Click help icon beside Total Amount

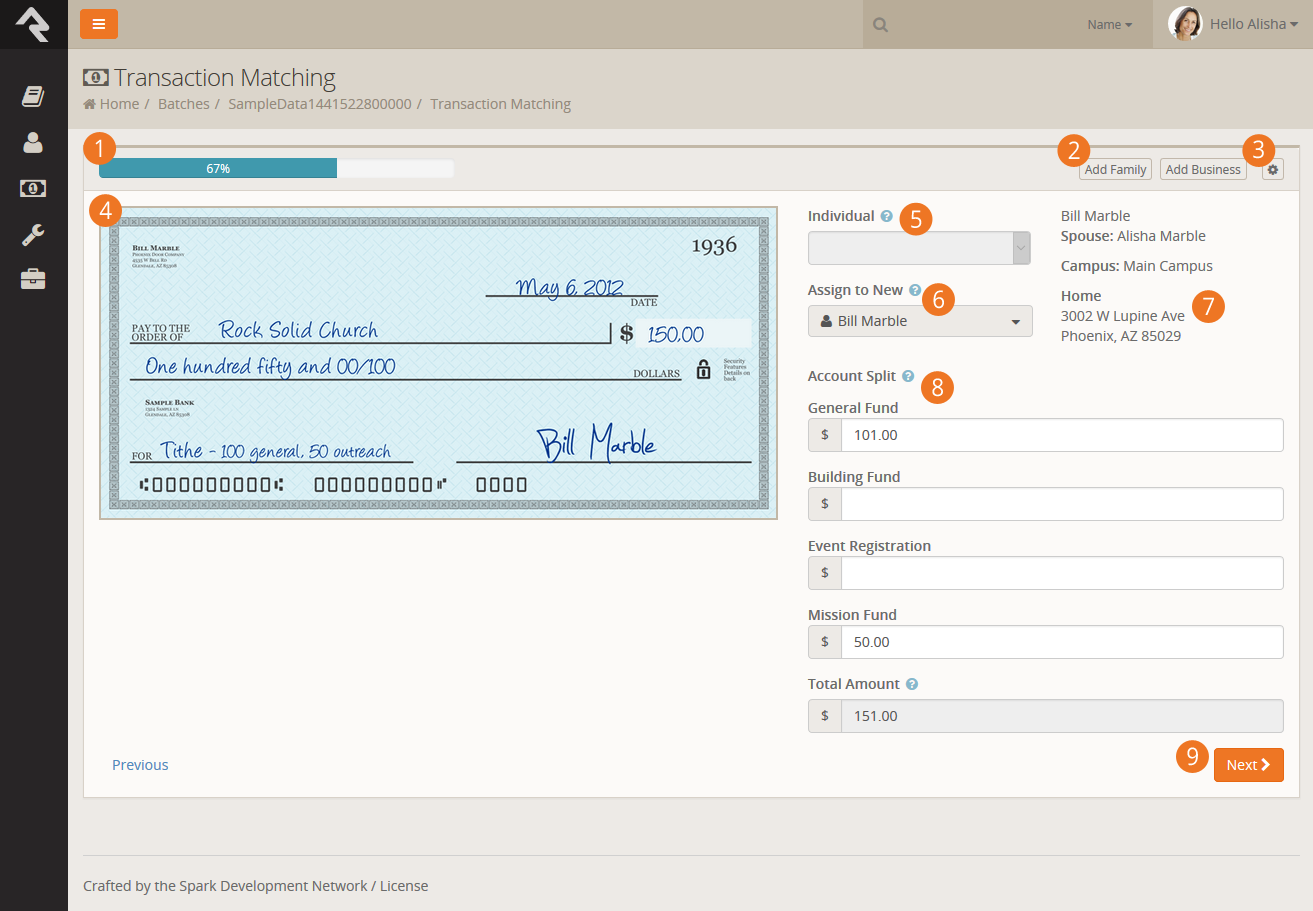click(x=911, y=685)
